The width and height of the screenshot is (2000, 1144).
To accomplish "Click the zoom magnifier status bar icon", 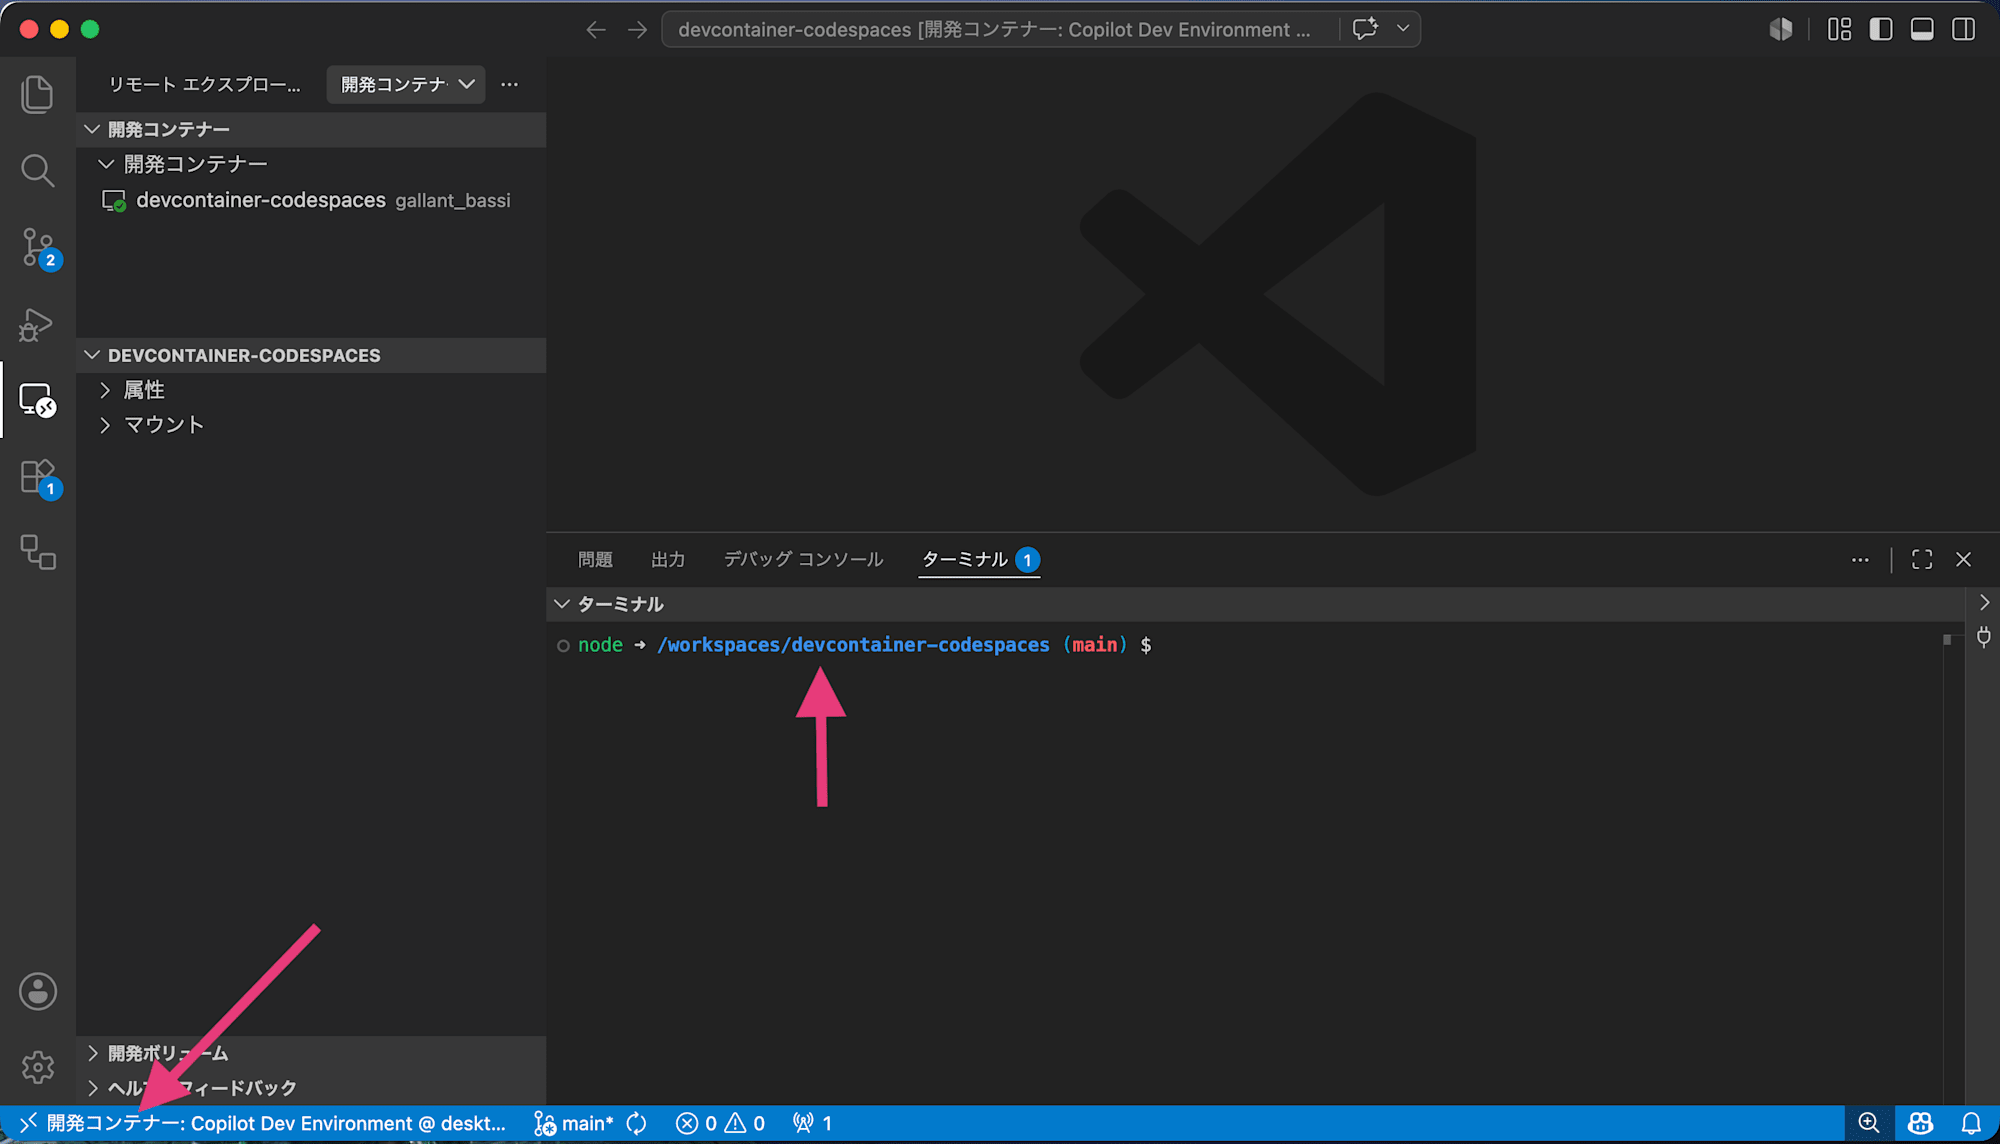I will [x=1868, y=1123].
